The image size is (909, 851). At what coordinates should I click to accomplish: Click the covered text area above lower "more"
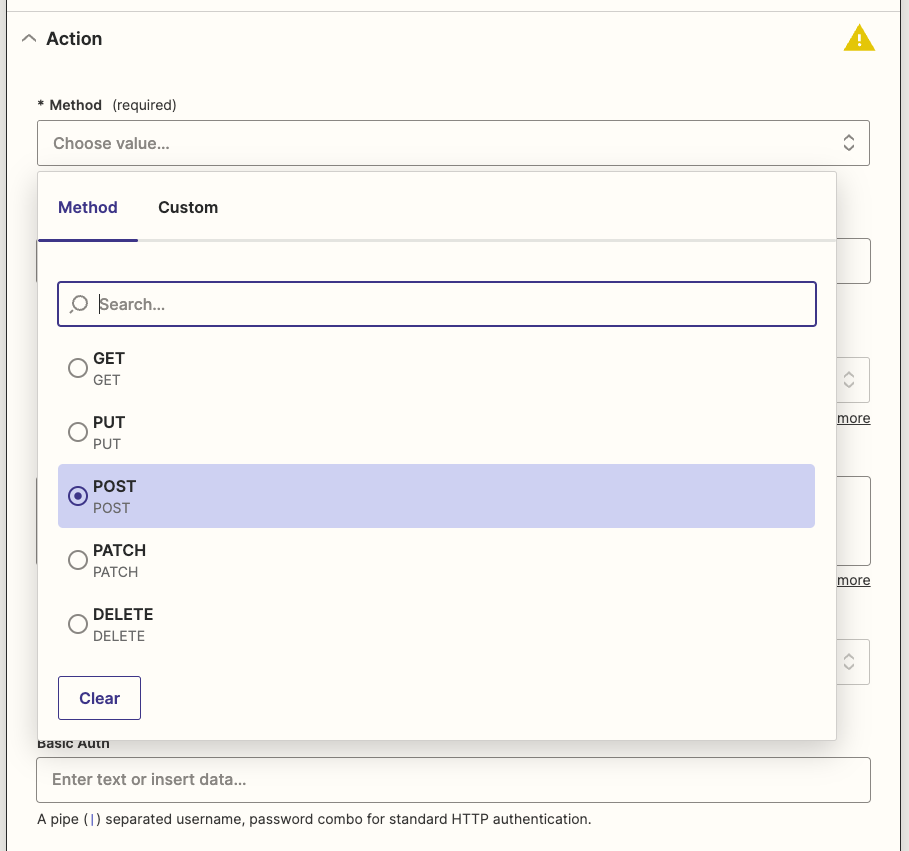(853, 520)
